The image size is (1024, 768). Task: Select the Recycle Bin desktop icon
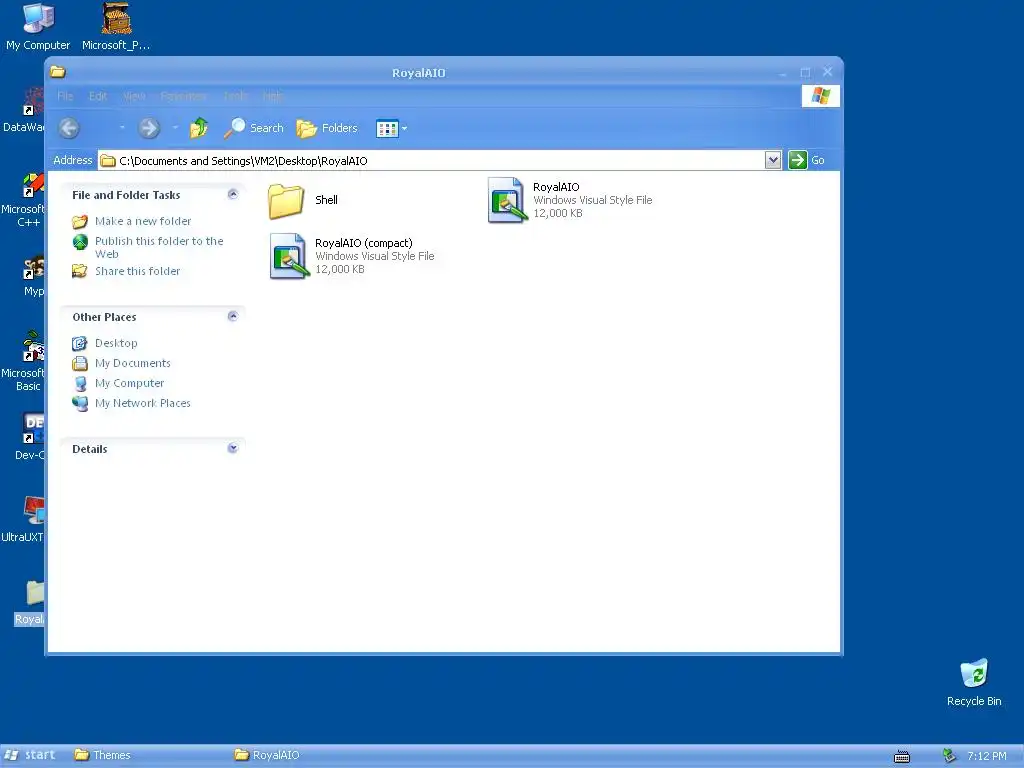click(974, 683)
